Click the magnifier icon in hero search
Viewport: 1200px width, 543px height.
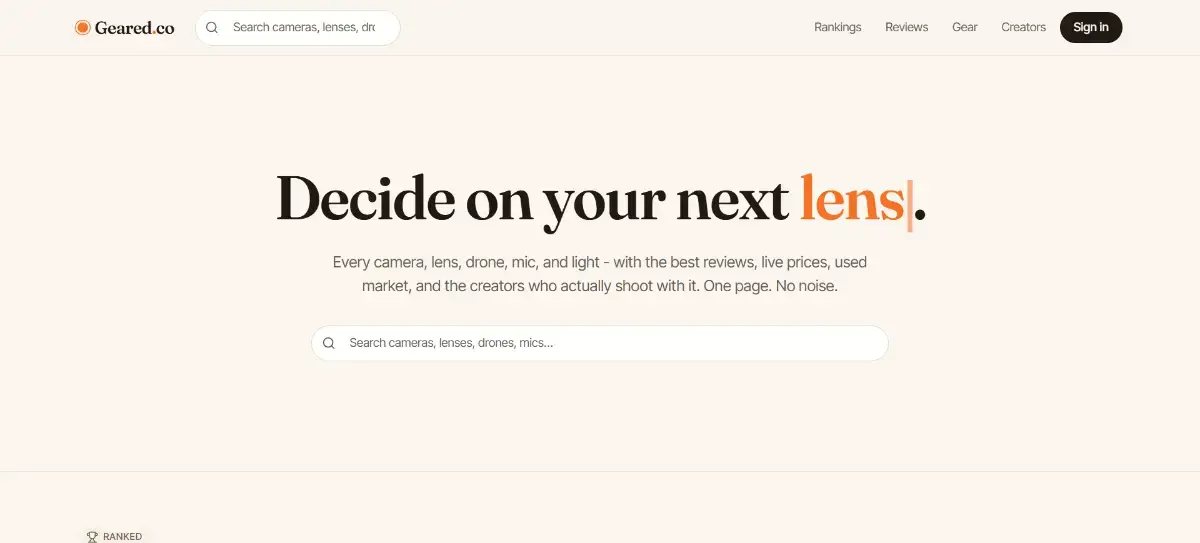coord(329,343)
